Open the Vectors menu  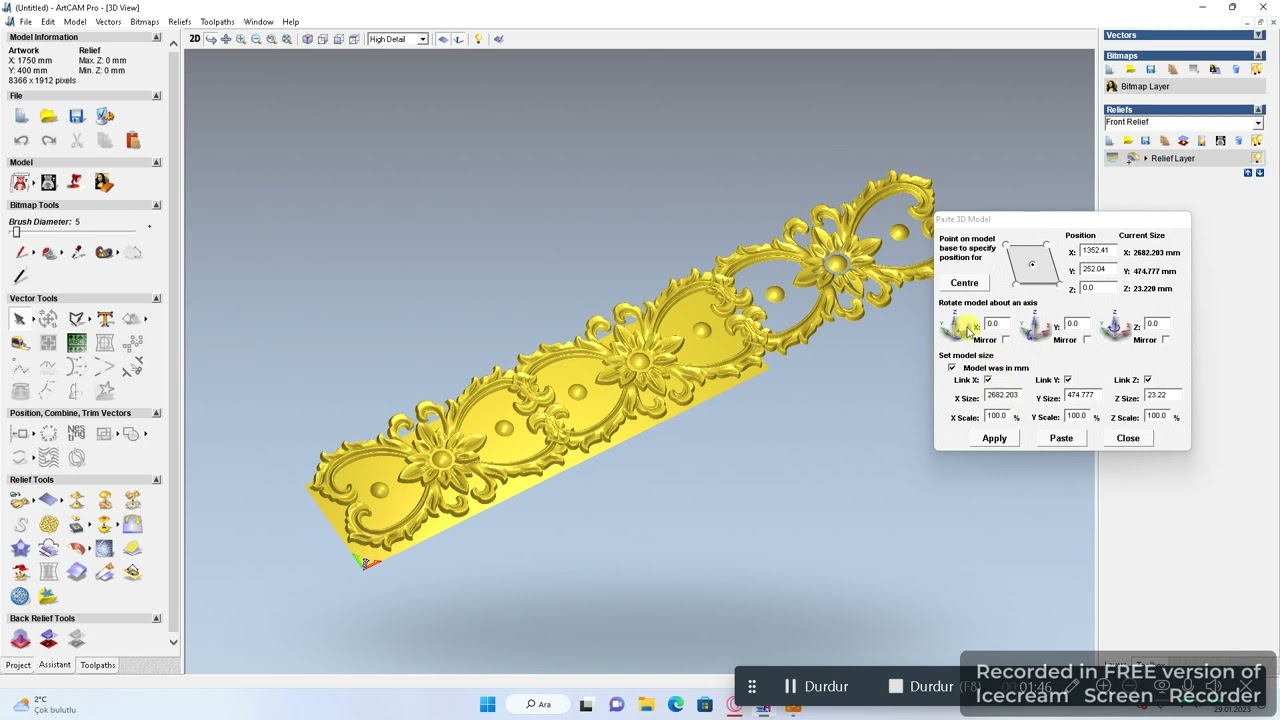(108, 22)
